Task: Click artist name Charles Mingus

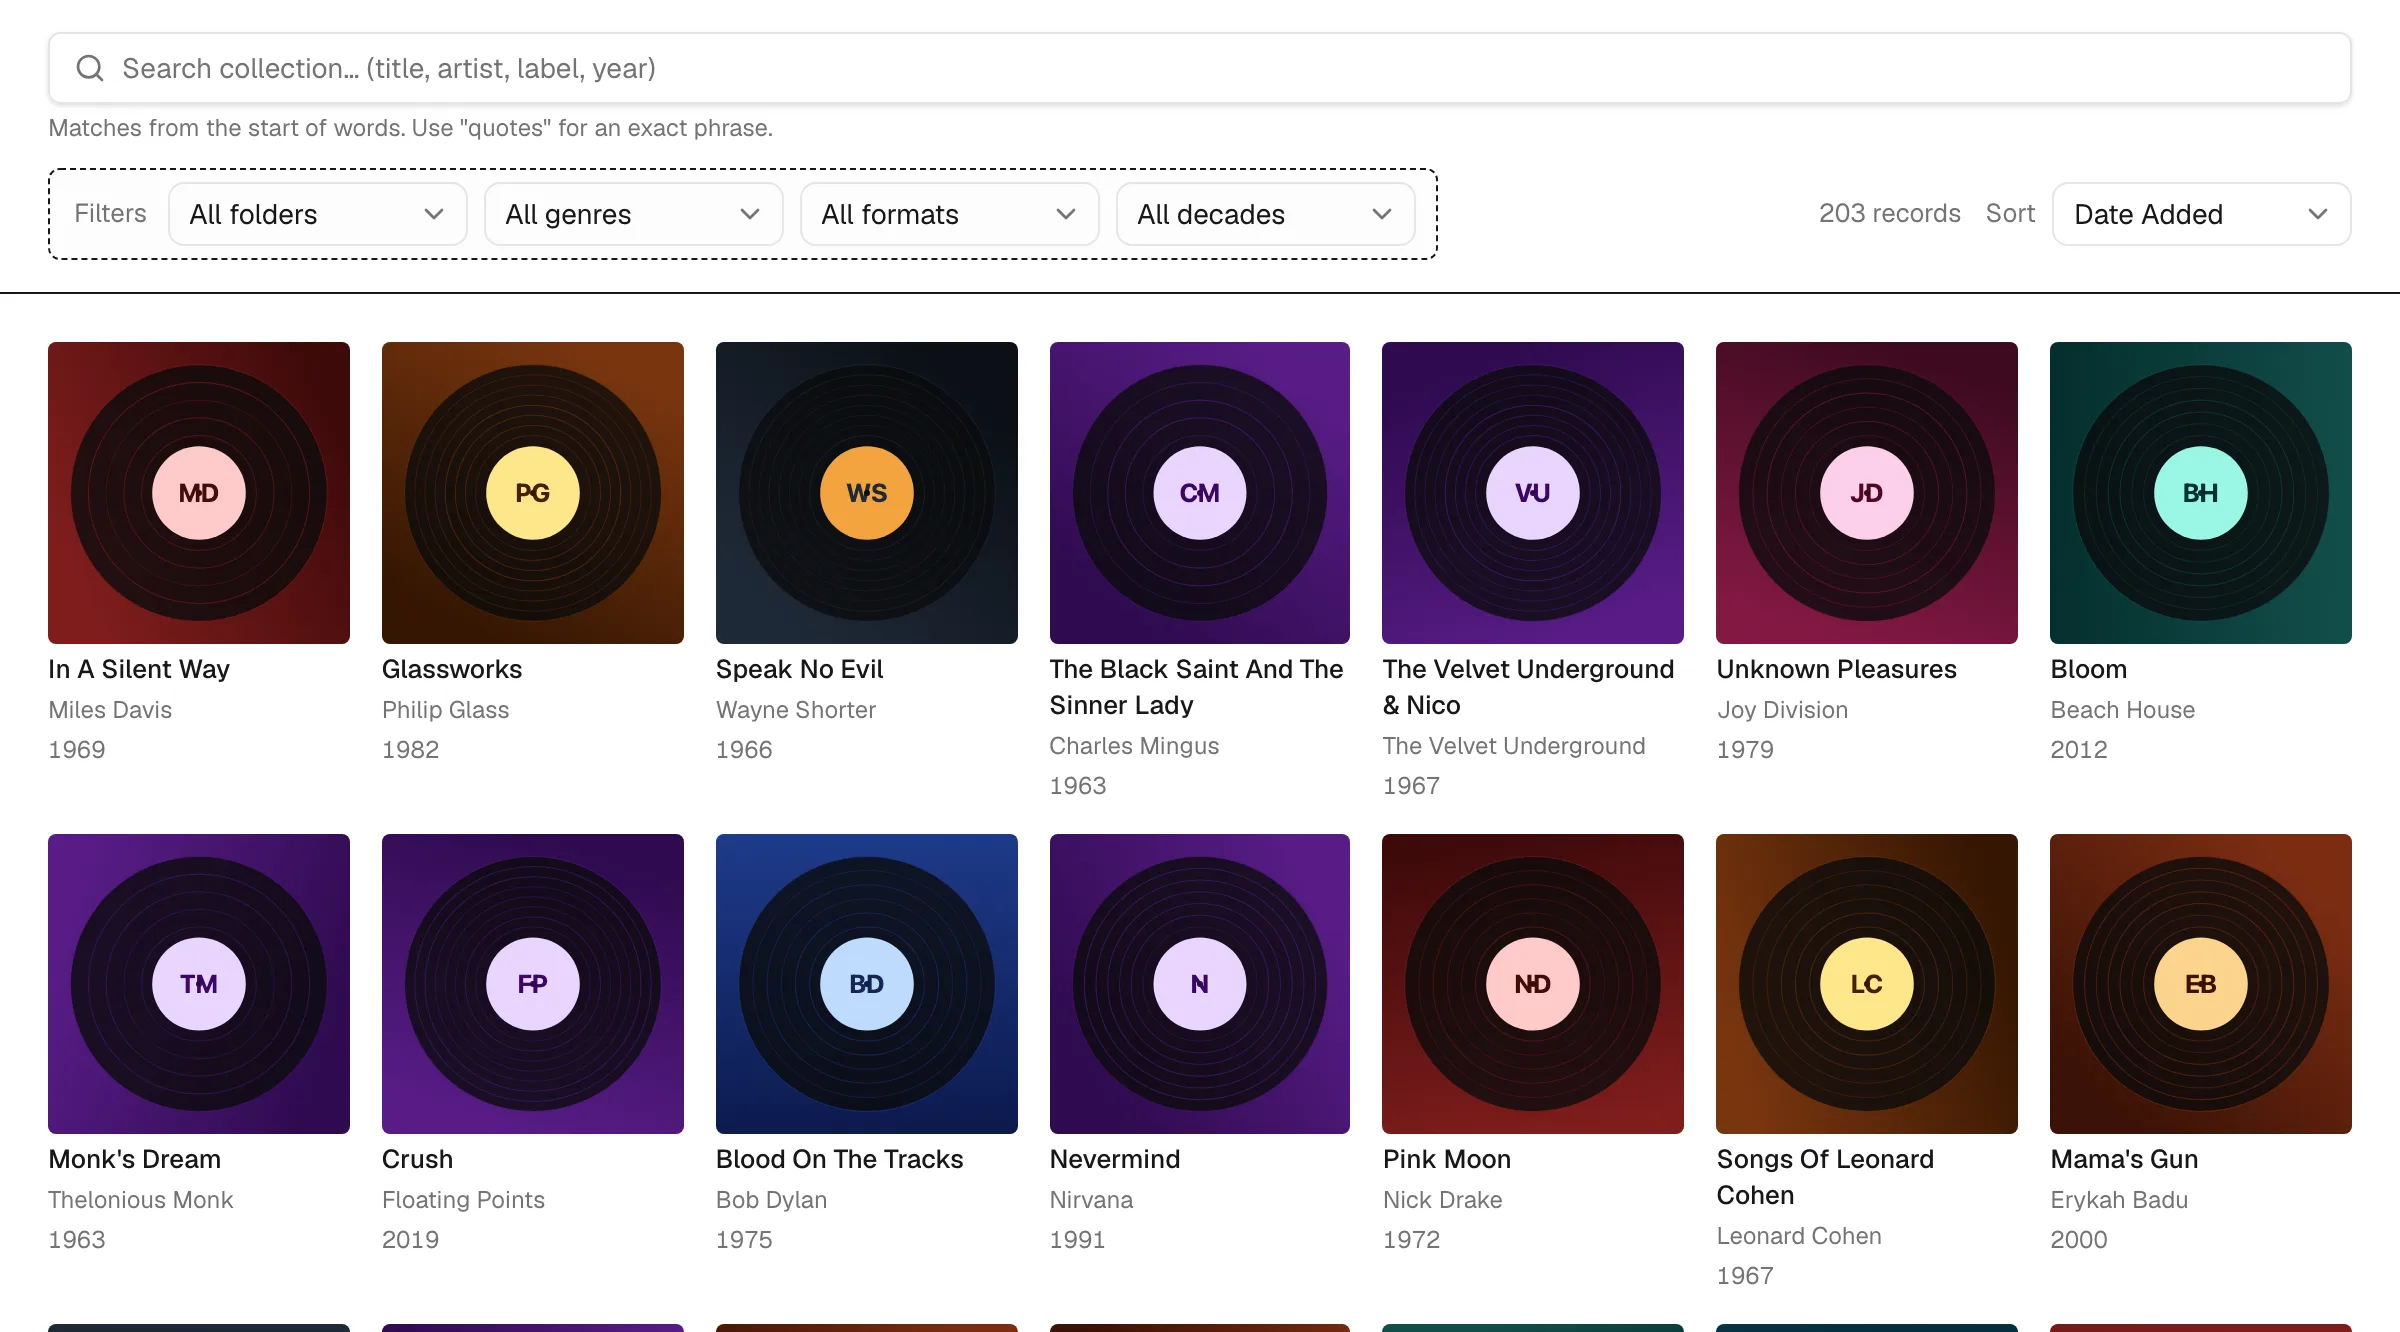Action: pos(1135,746)
